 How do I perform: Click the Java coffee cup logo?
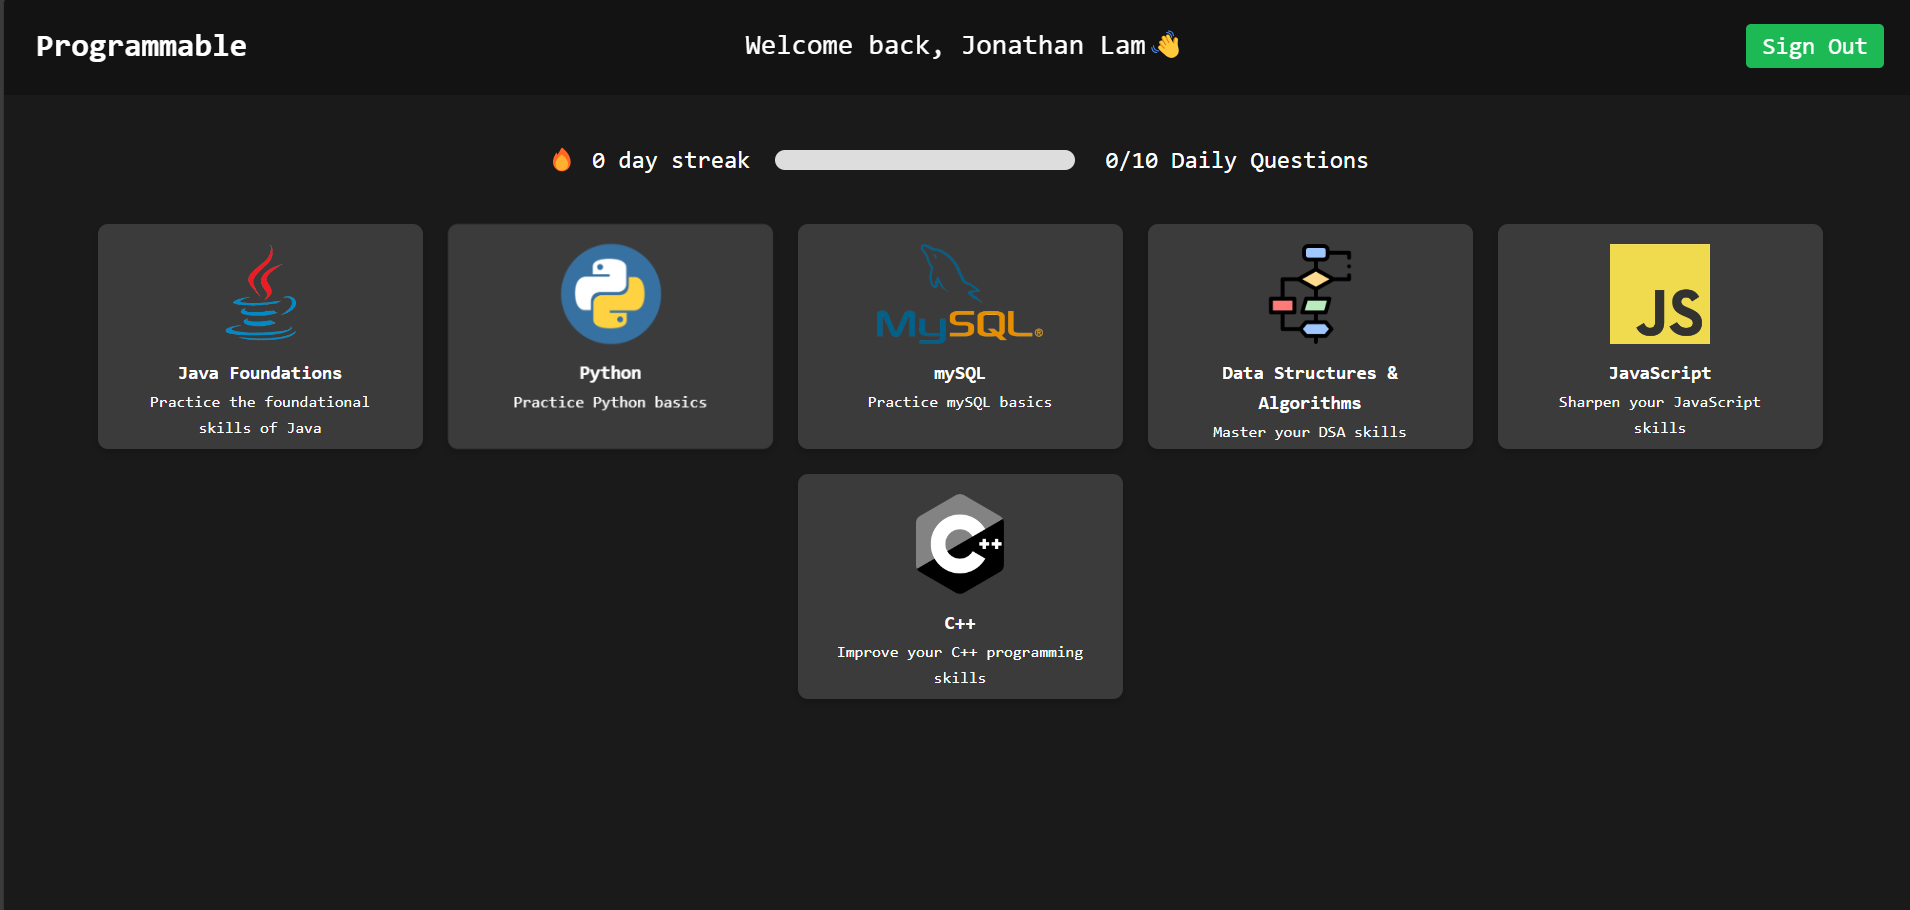pos(260,293)
